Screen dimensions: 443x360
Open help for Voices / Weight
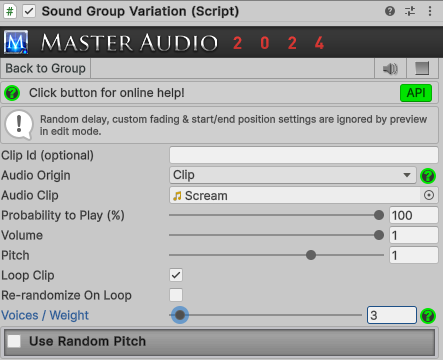click(x=428, y=315)
